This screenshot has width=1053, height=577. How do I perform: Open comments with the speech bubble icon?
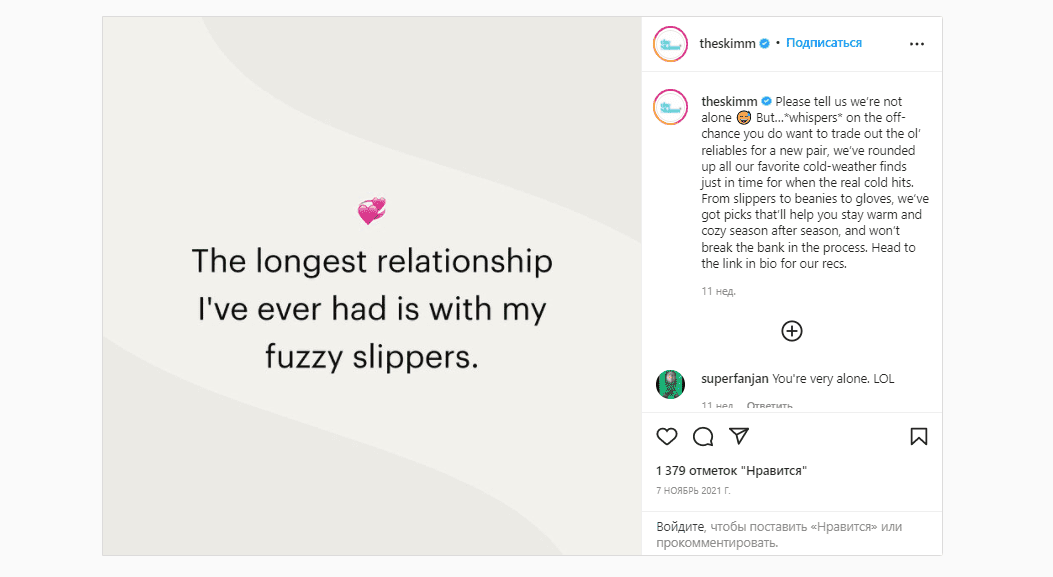[703, 436]
